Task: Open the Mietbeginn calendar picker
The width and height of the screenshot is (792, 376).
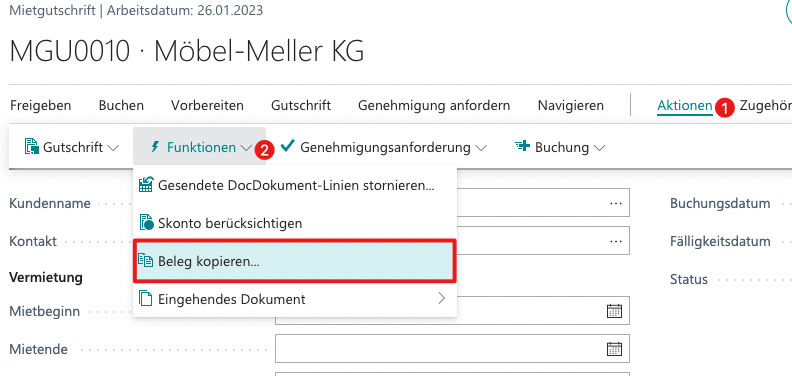Action: pyautogui.click(x=614, y=311)
